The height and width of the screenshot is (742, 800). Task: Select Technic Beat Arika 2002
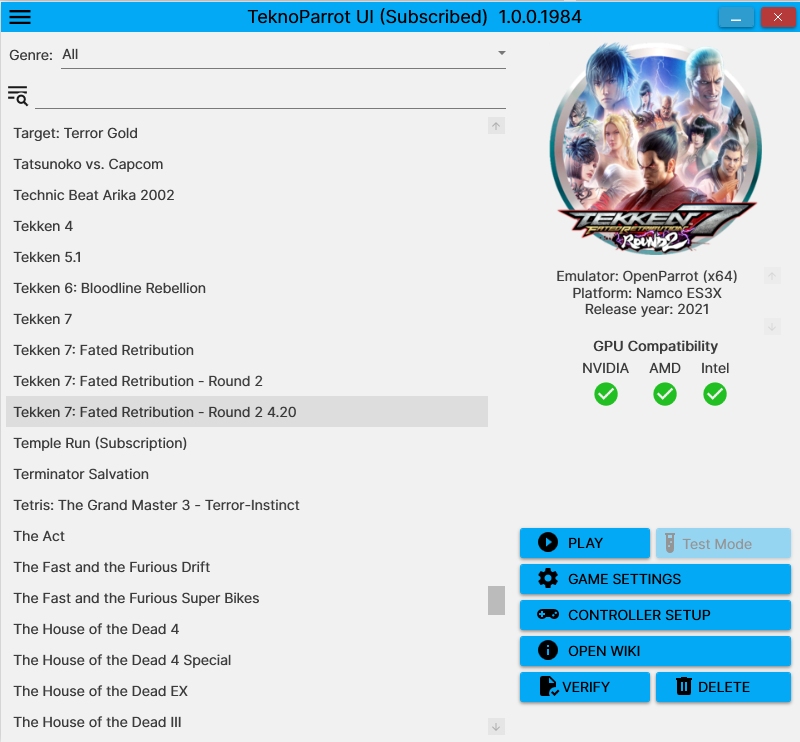pos(247,195)
